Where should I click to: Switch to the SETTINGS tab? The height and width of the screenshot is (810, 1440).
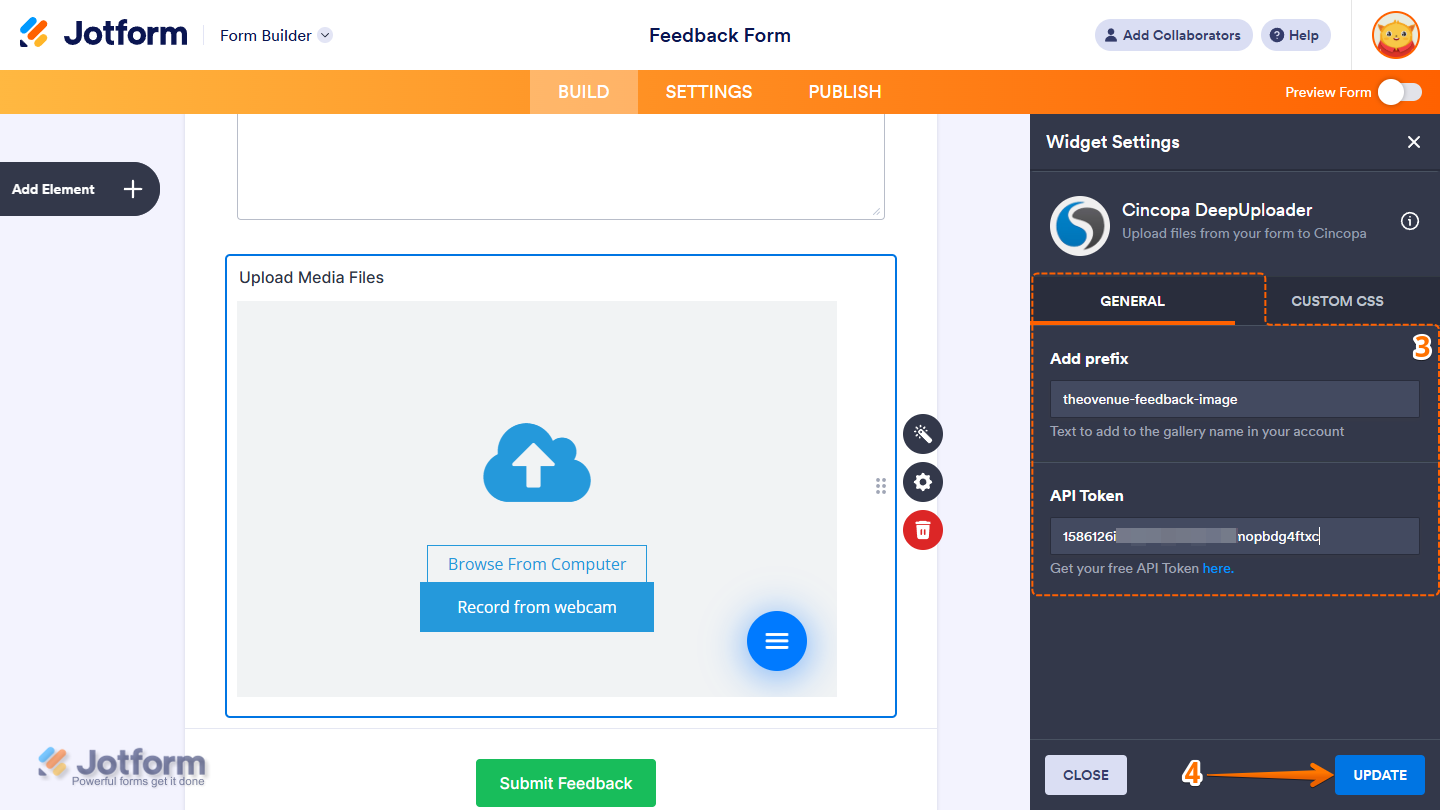coord(708,92)
